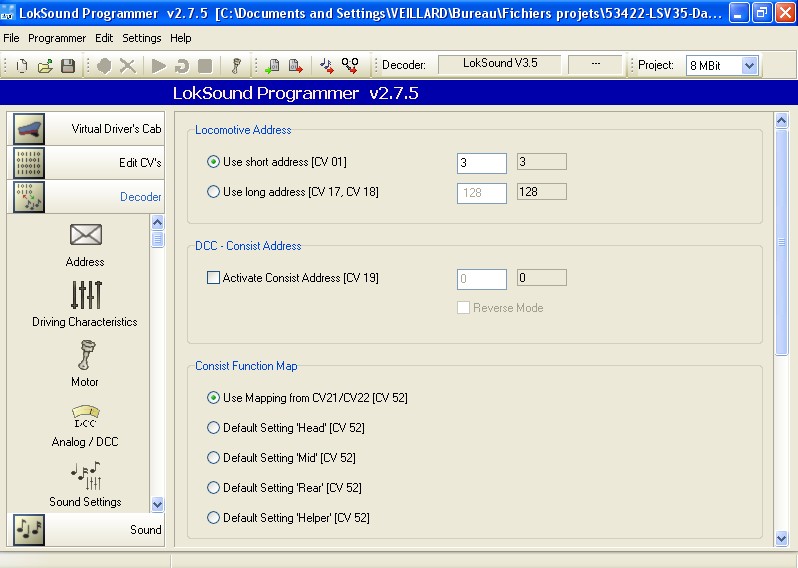Click the write sound notes icon with red arrow
The width and height of the screenshot is (798, 568).
(x=327, y=66)
